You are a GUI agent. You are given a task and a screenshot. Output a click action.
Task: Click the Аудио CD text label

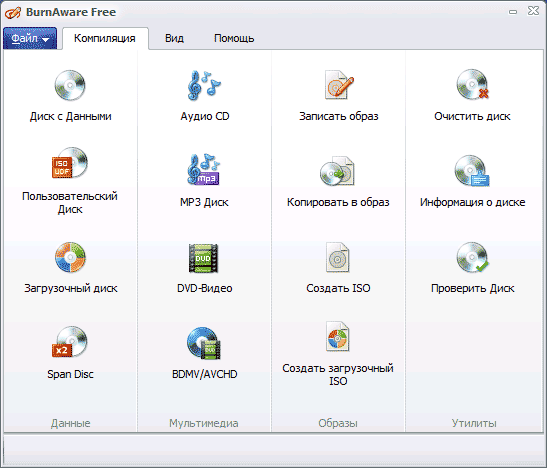(205, 116)
